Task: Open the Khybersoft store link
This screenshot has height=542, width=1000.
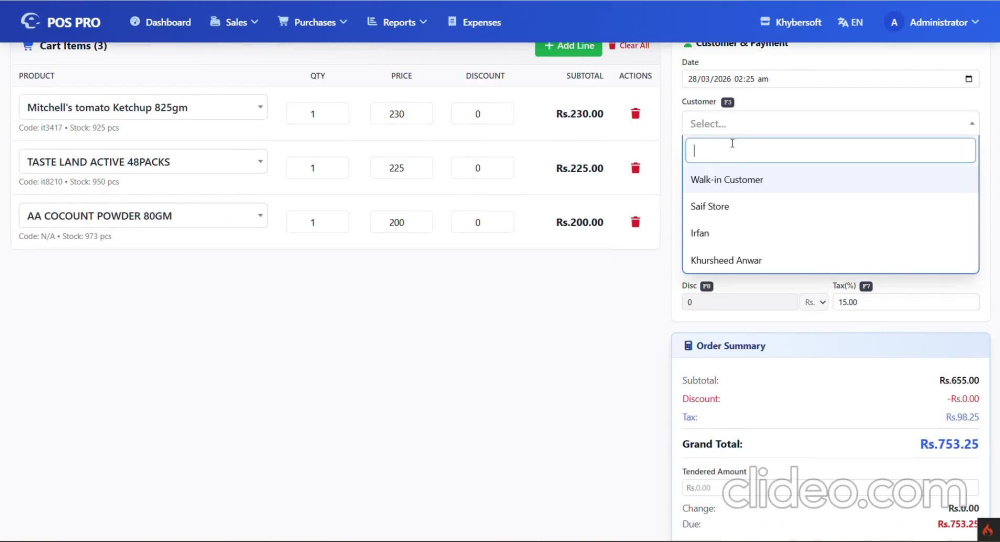Action: pyautogui.click(x=791, y=22)
